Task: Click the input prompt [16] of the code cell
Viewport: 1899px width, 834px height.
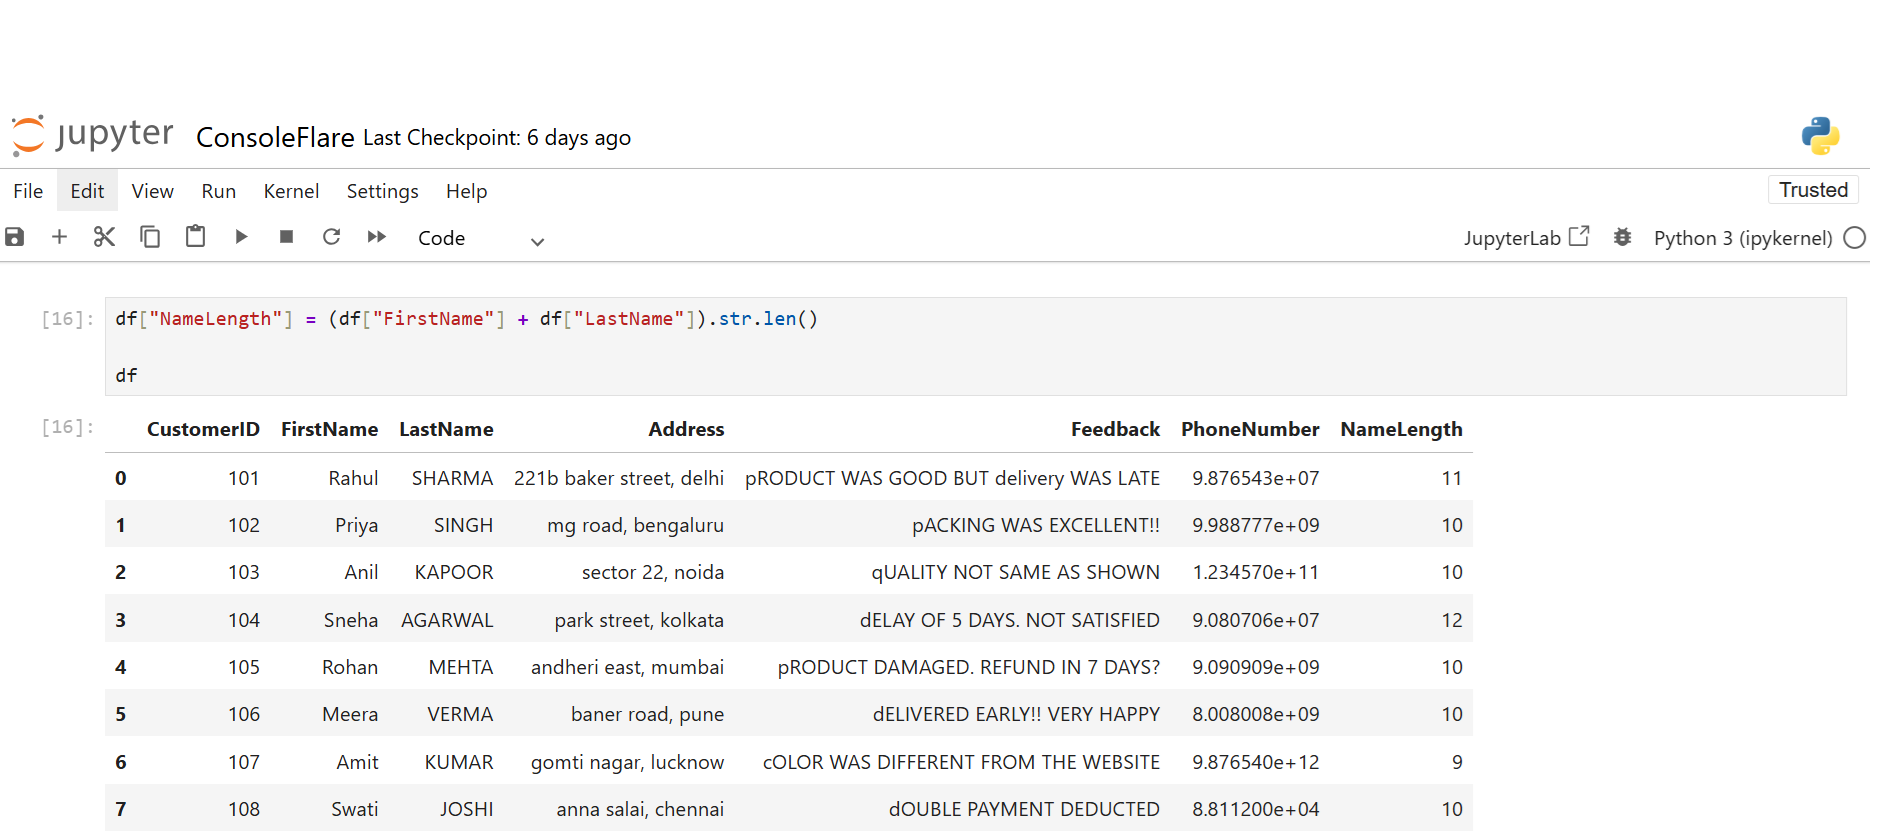Action: [67, 319]
